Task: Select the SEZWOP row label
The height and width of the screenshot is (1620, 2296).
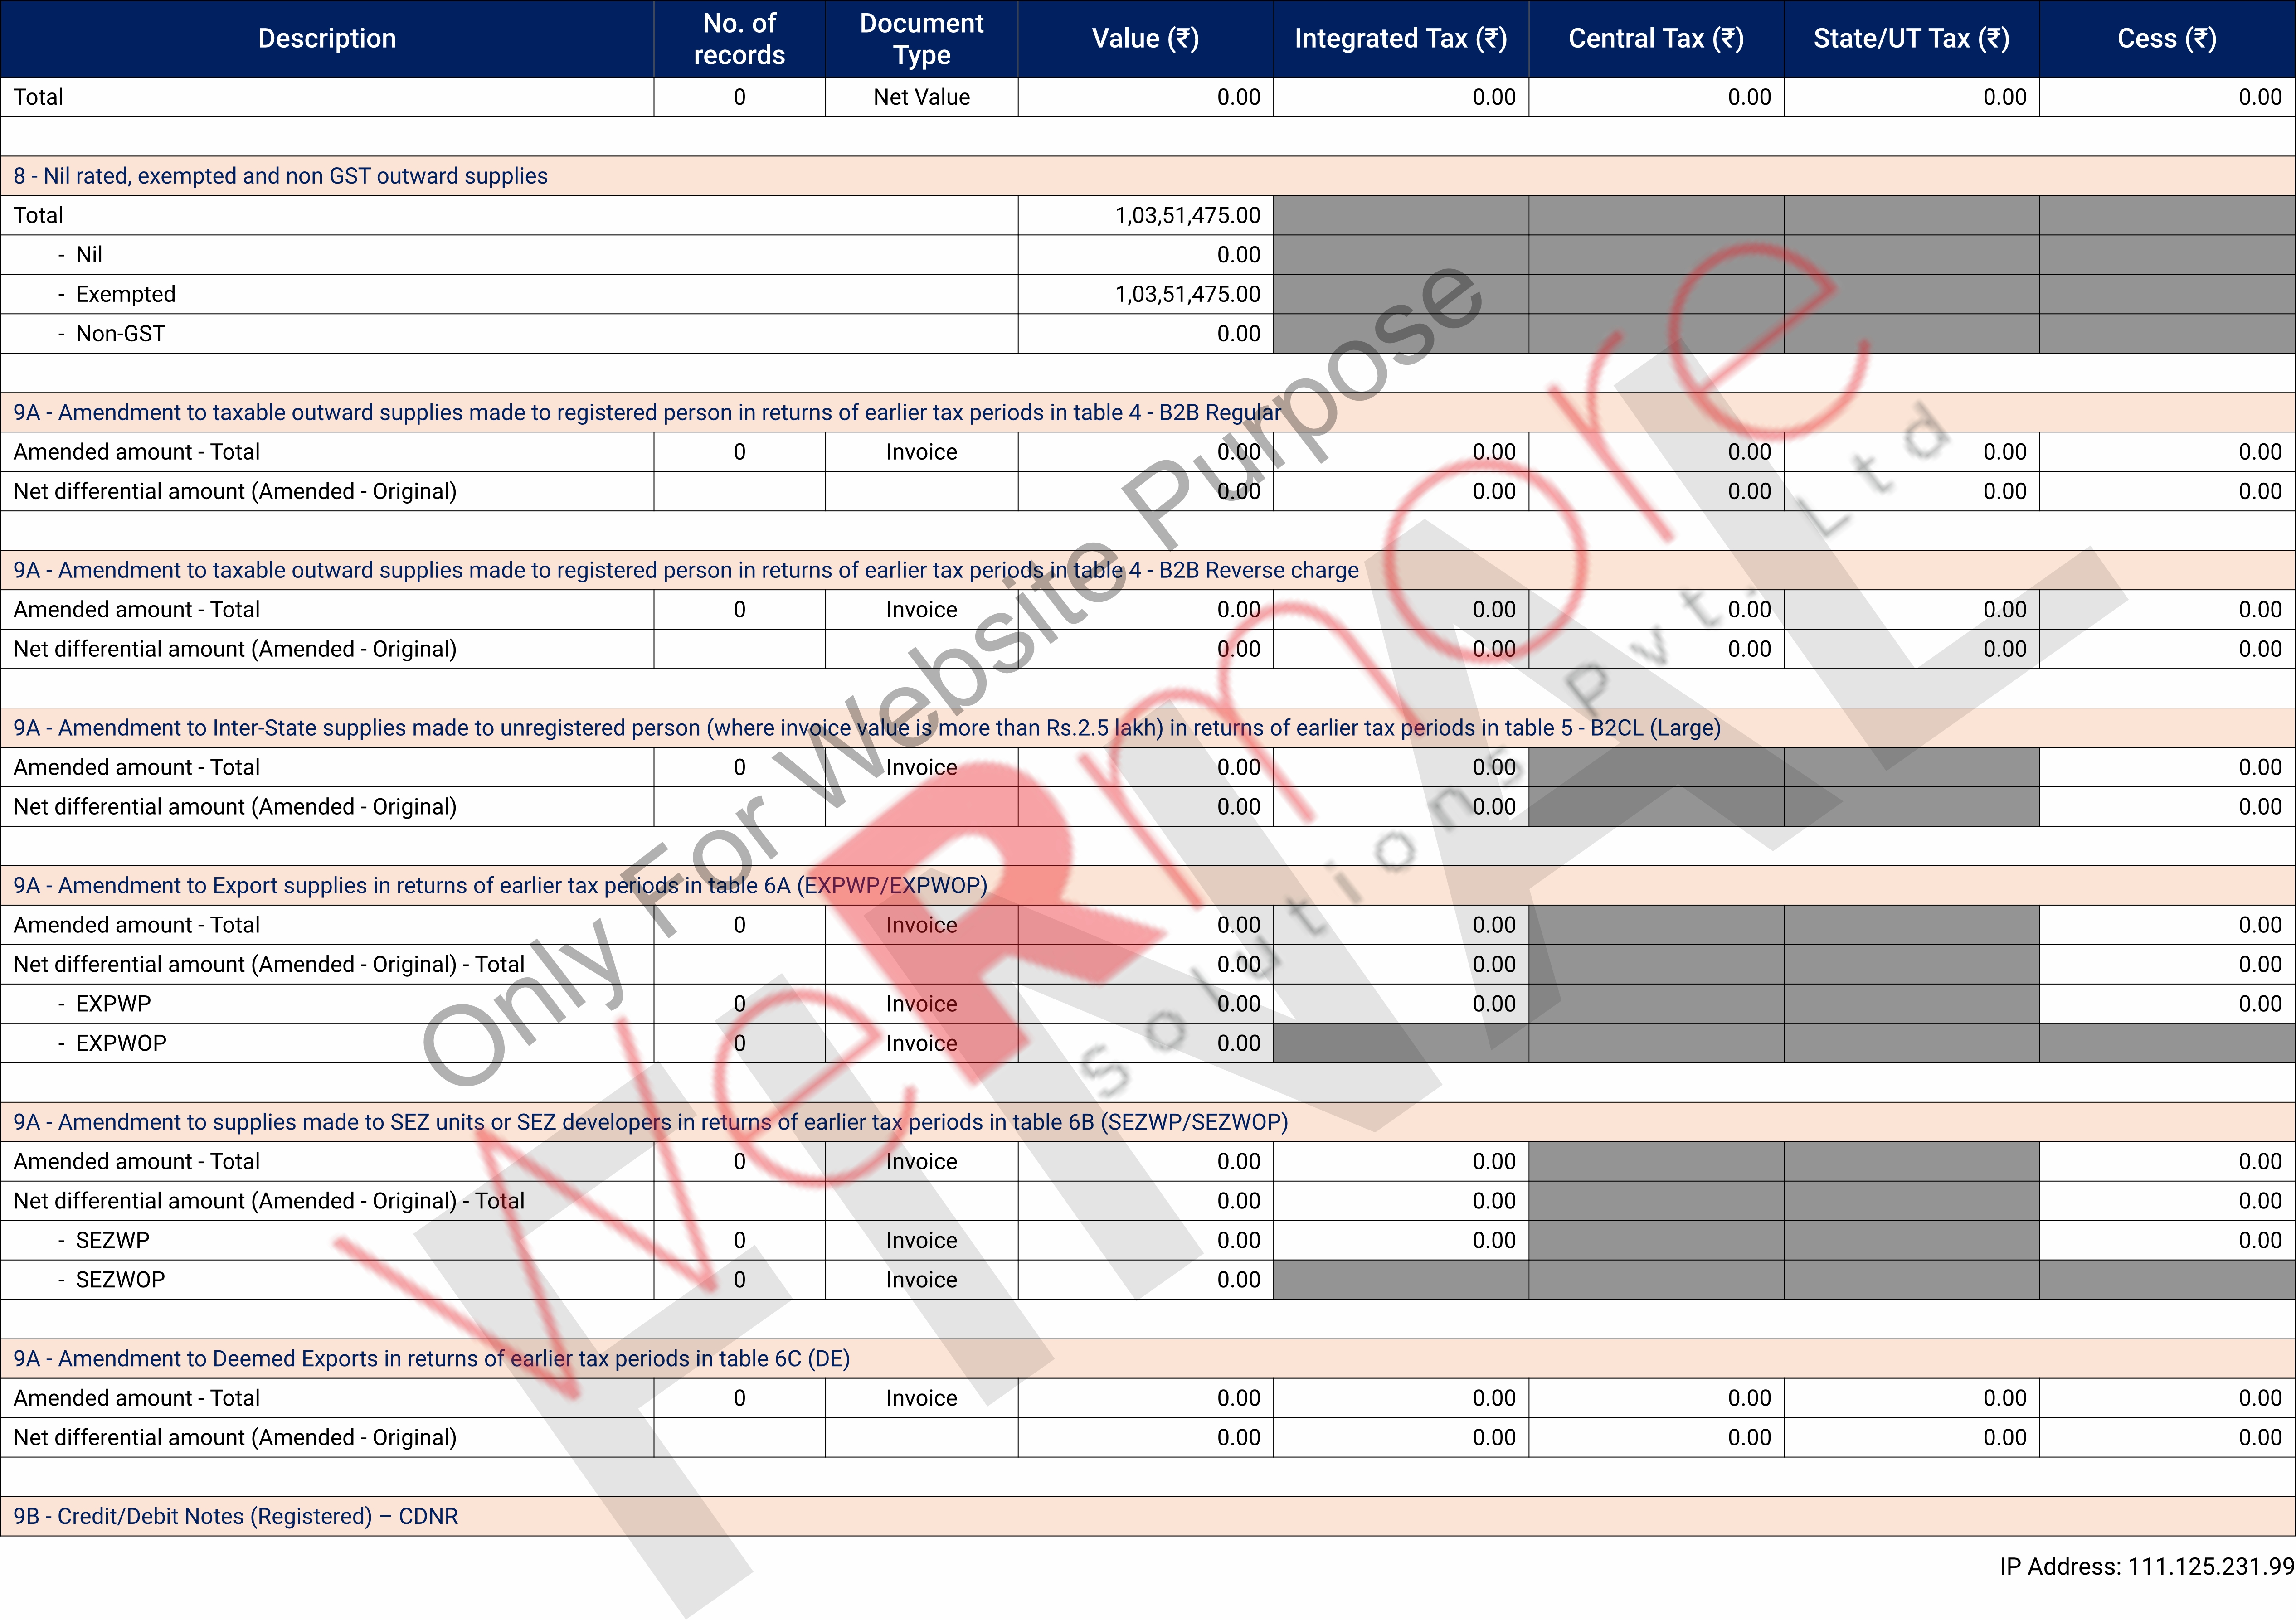Action: pyautogui.click(x=120, y=1280)
